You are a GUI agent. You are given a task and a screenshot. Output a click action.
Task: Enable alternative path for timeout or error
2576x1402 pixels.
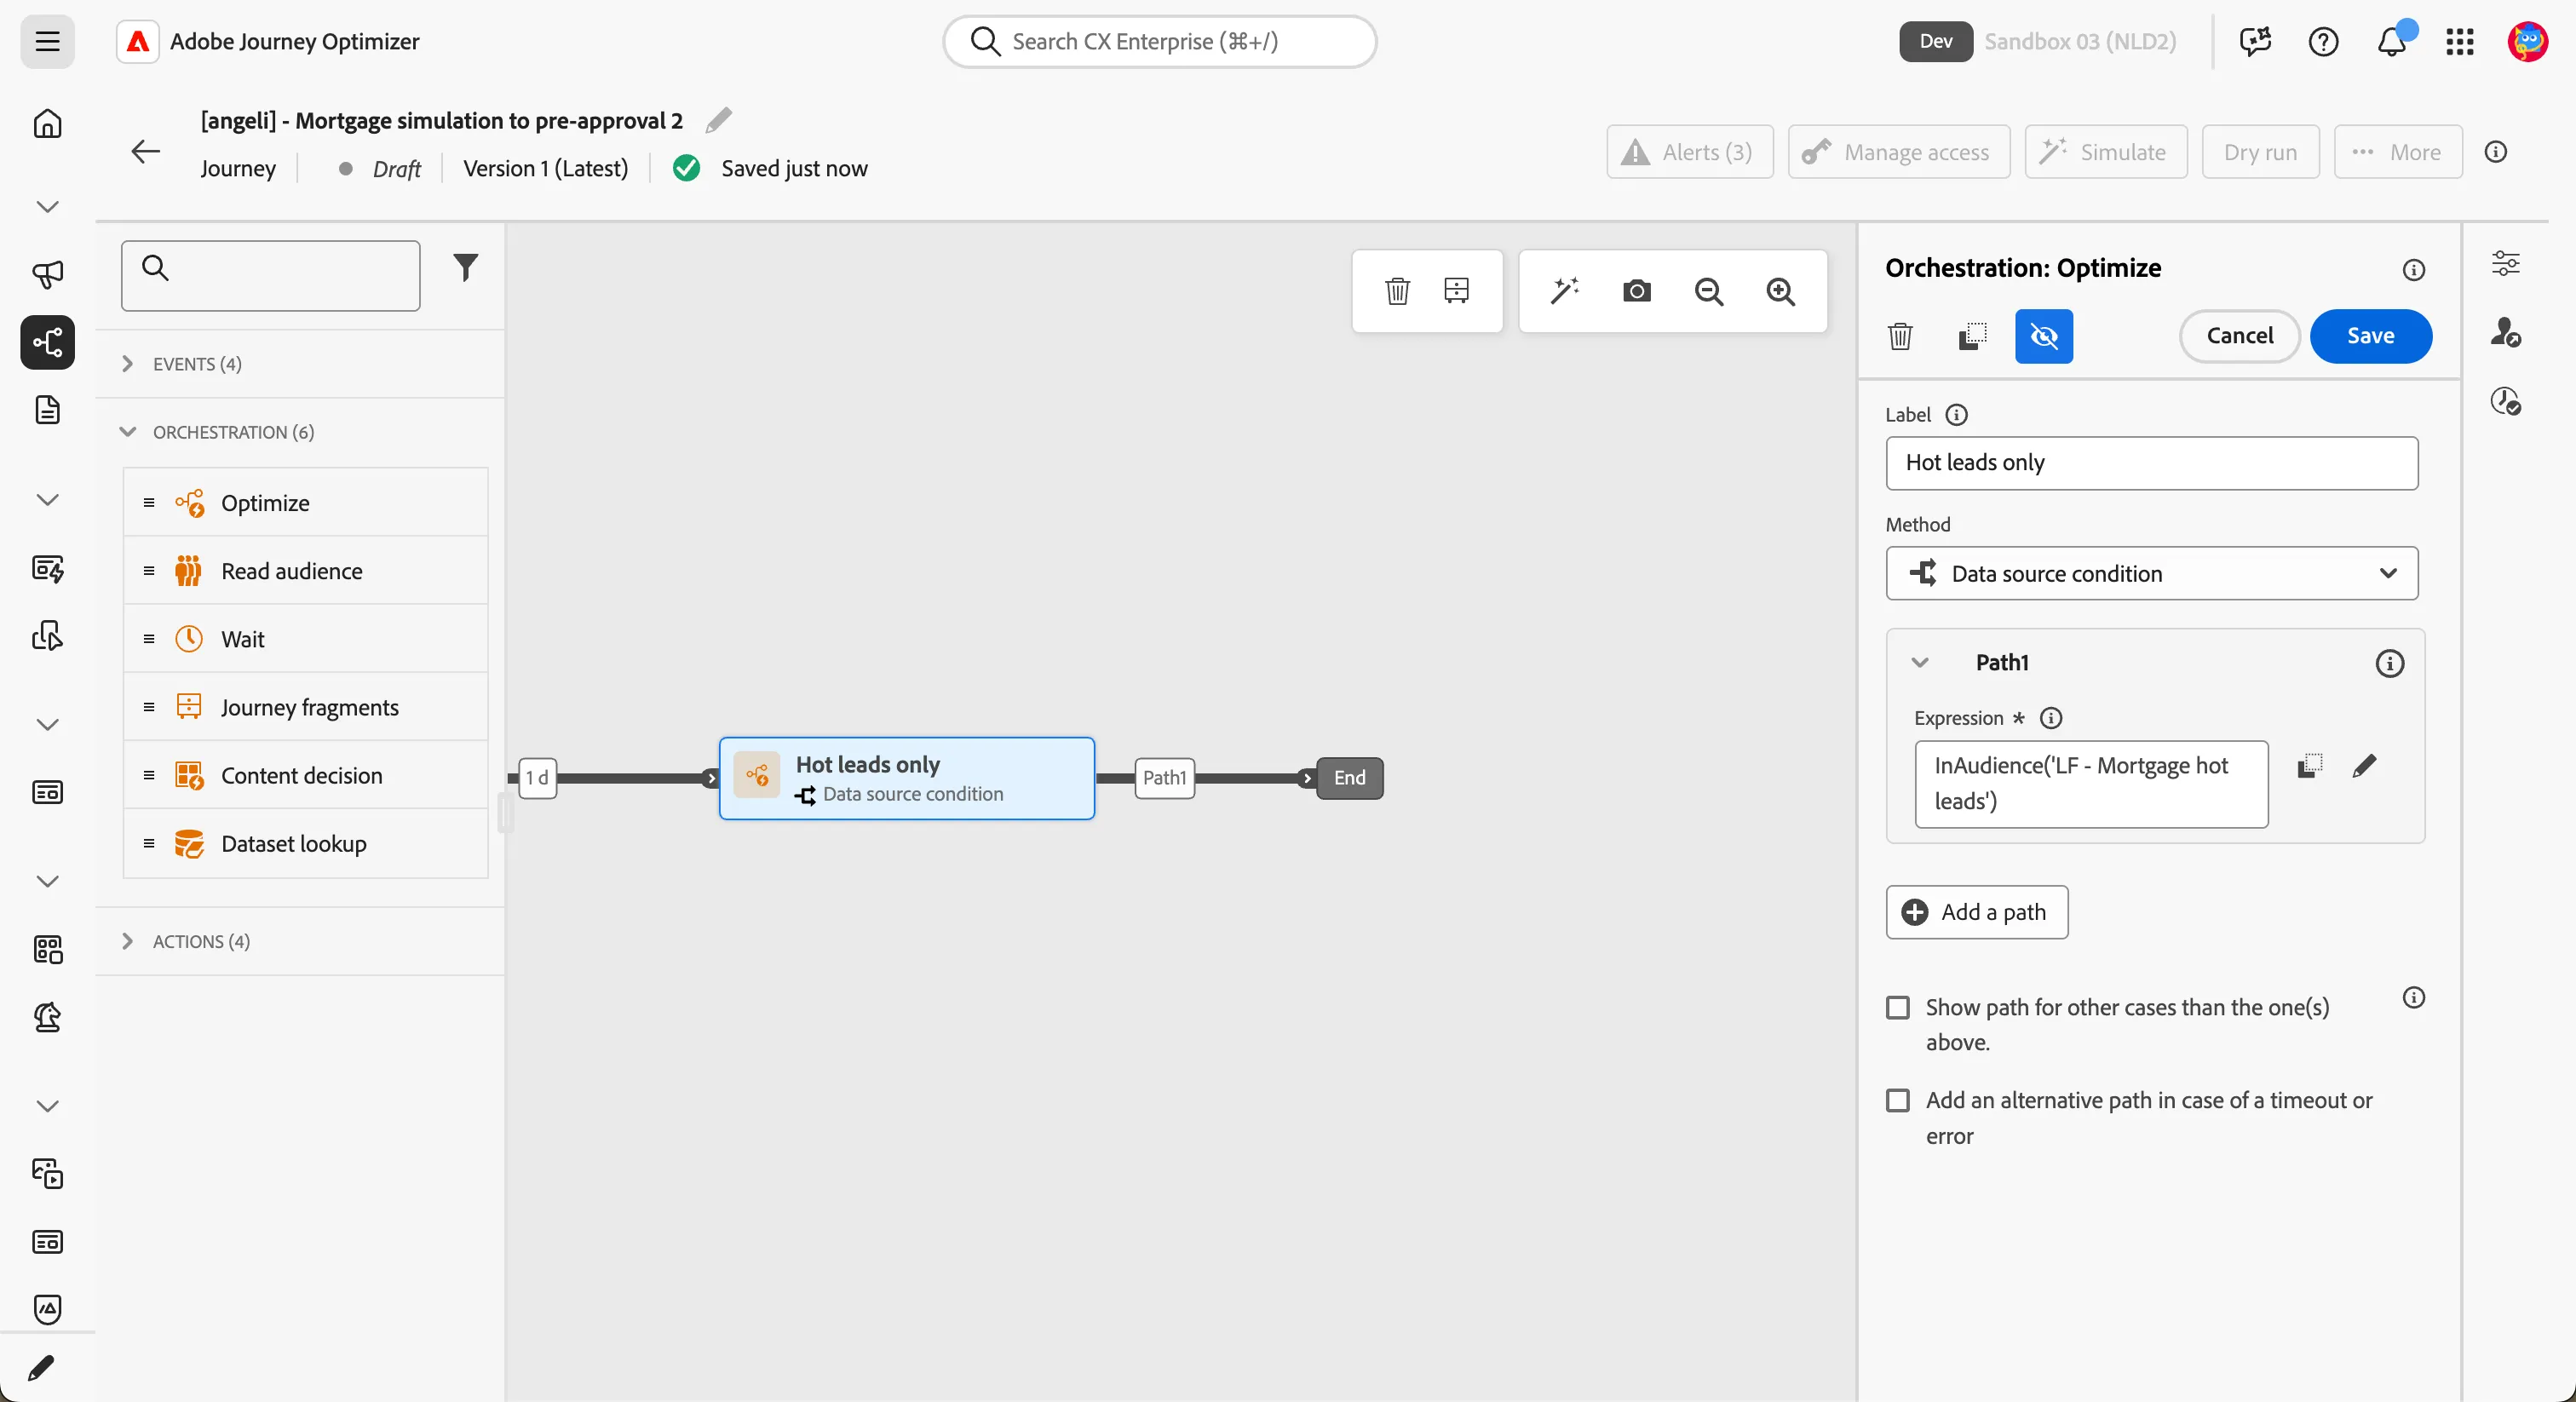click(x=1897, y=1100)
